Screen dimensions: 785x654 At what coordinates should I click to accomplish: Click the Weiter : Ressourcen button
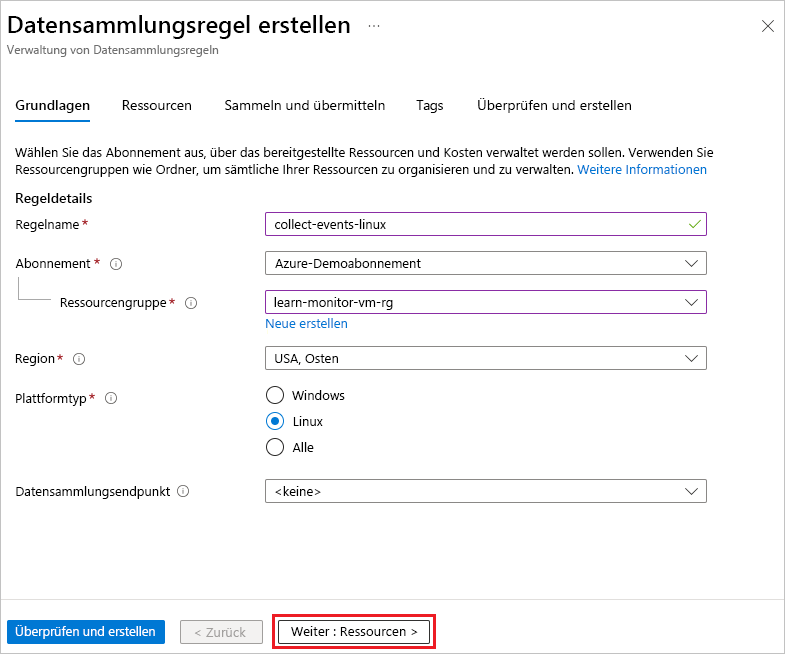click(354, 632)
